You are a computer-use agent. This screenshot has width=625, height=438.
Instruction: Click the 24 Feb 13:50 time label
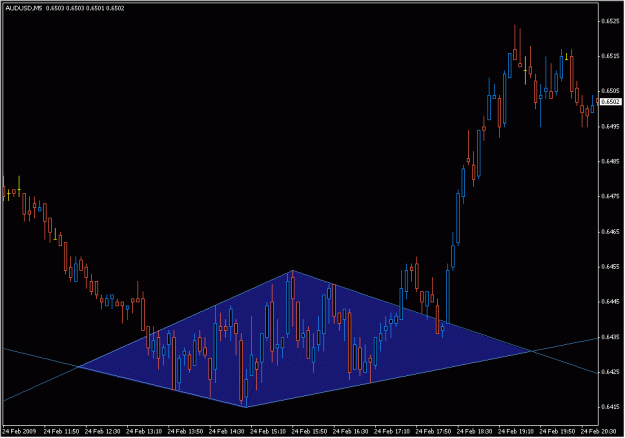185,432
